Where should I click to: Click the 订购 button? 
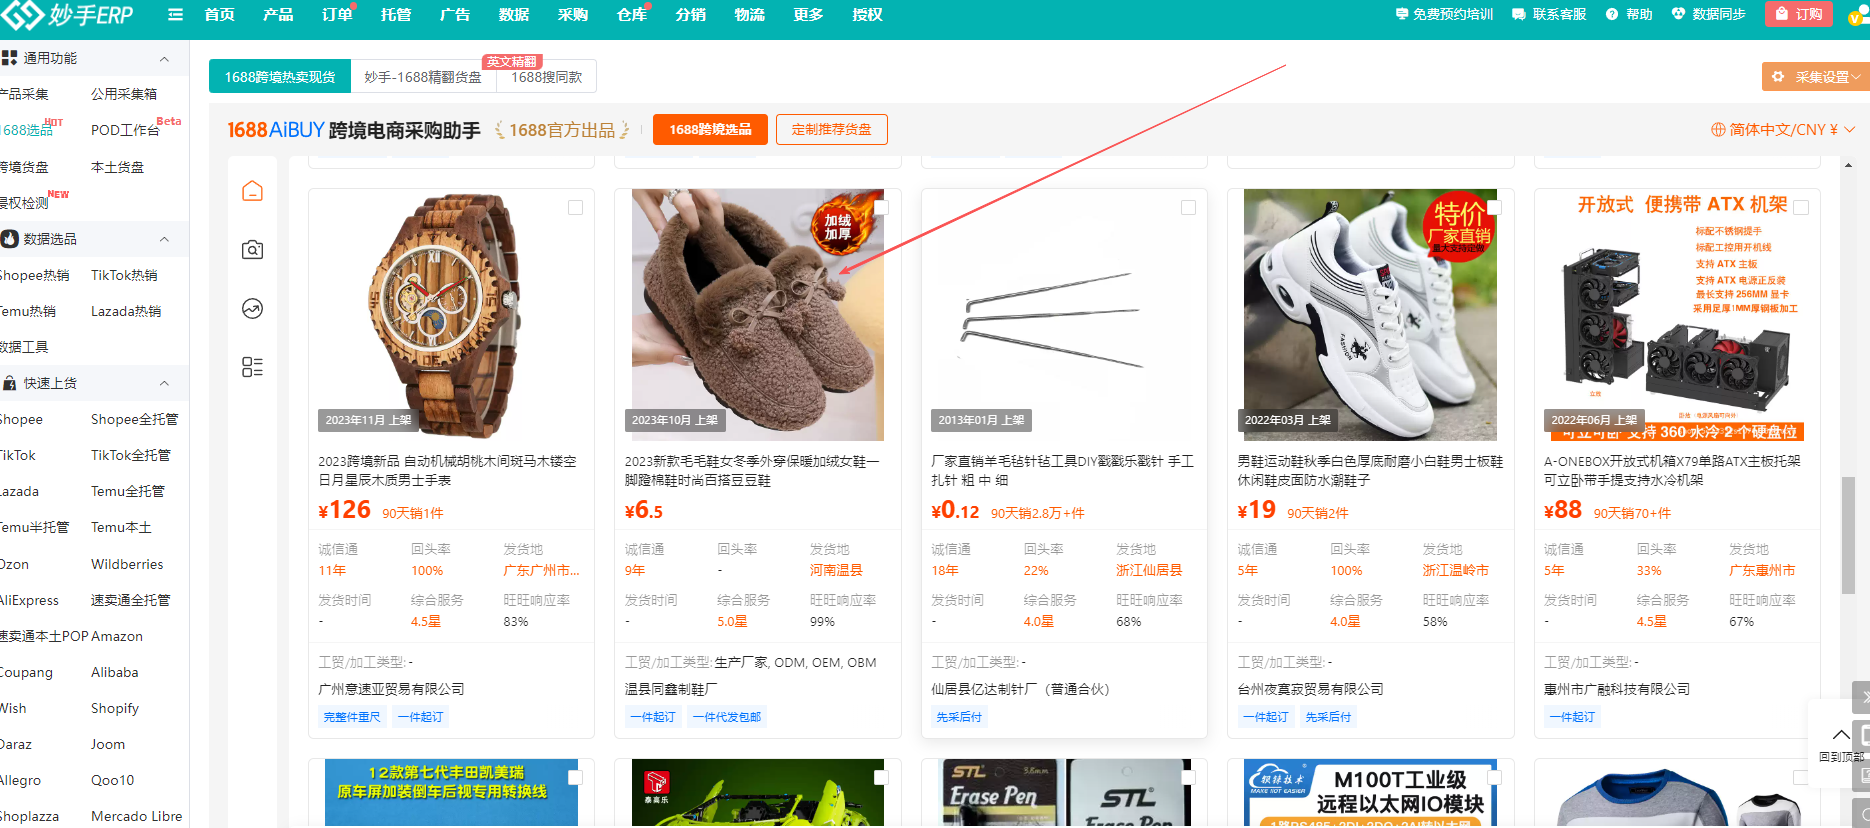pyautogui.click(x=1800, y=14)
